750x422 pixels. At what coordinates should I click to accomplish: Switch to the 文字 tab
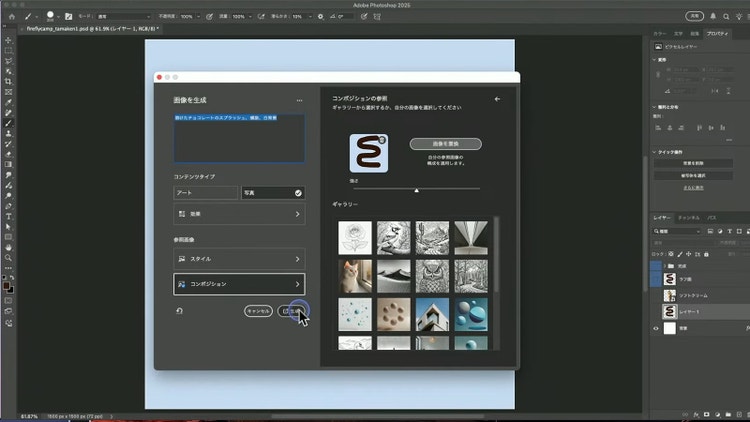(x=678, y=33)
